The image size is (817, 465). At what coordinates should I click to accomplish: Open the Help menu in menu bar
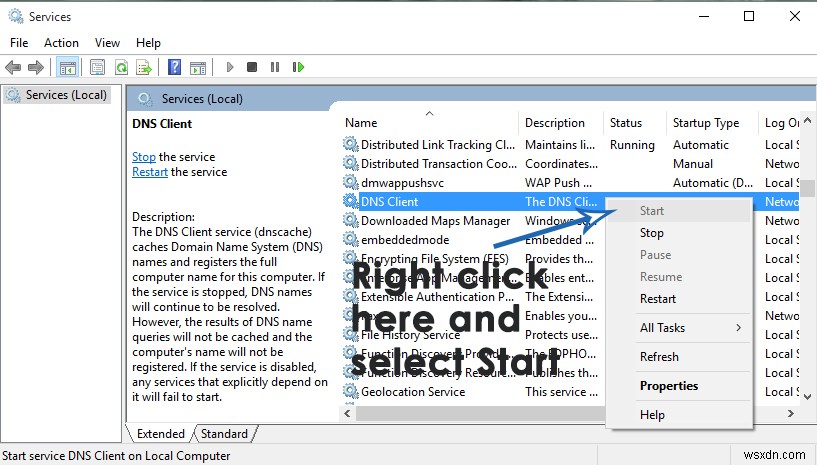(x=148, y=43)
